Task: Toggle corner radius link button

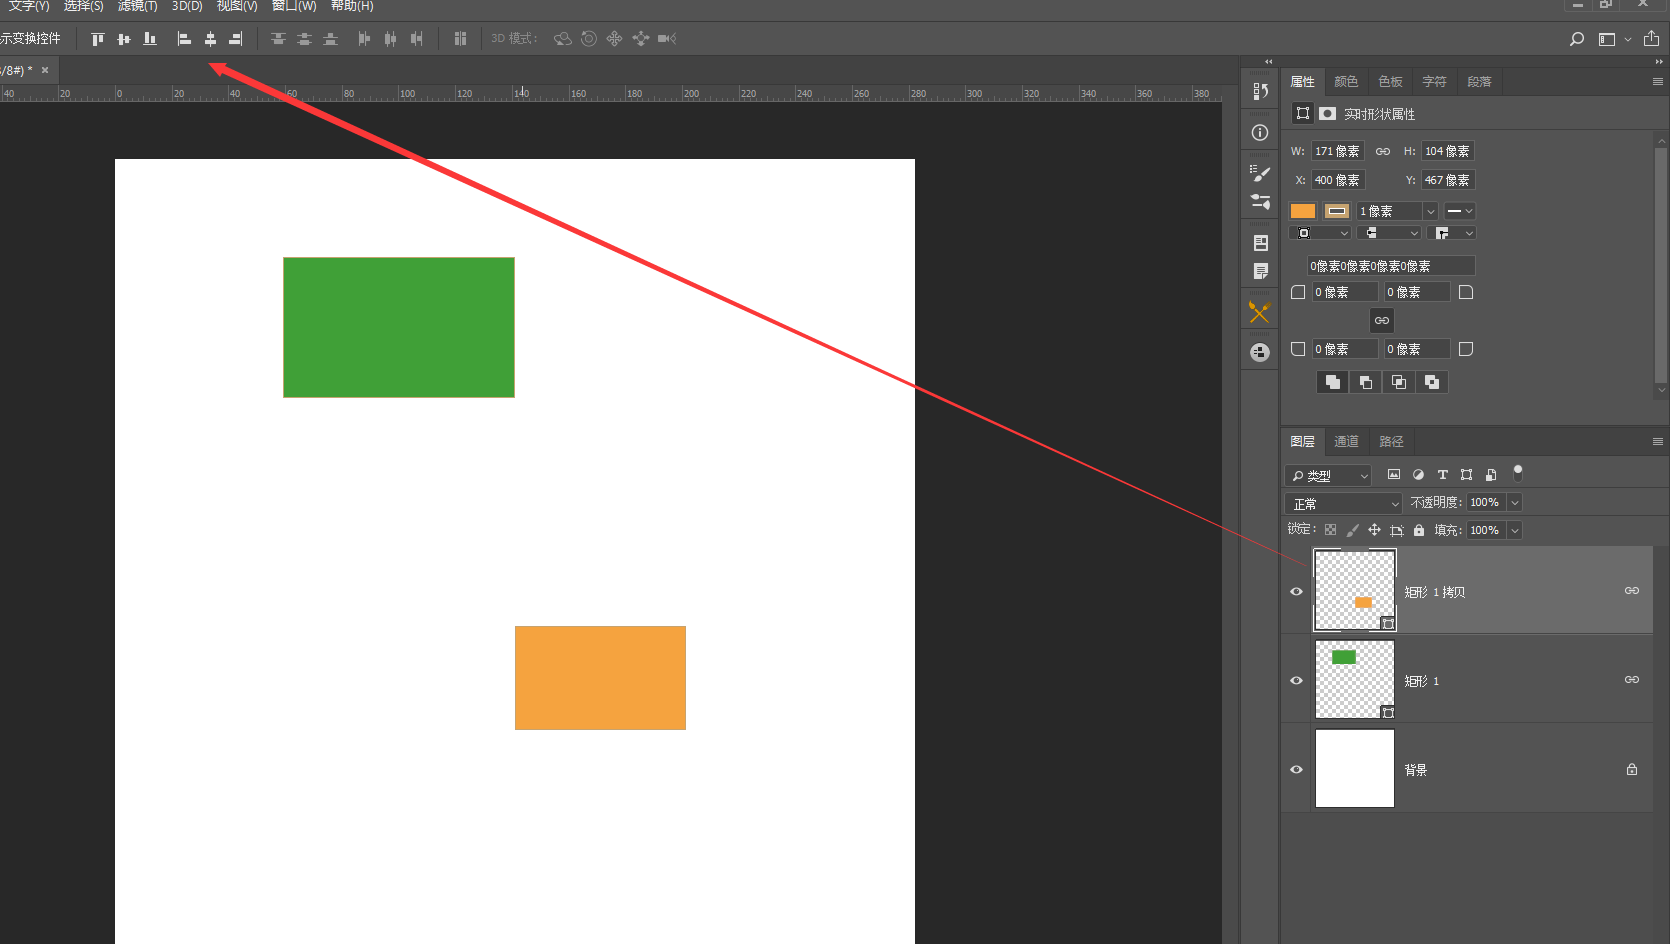Action: [1381, 320]
